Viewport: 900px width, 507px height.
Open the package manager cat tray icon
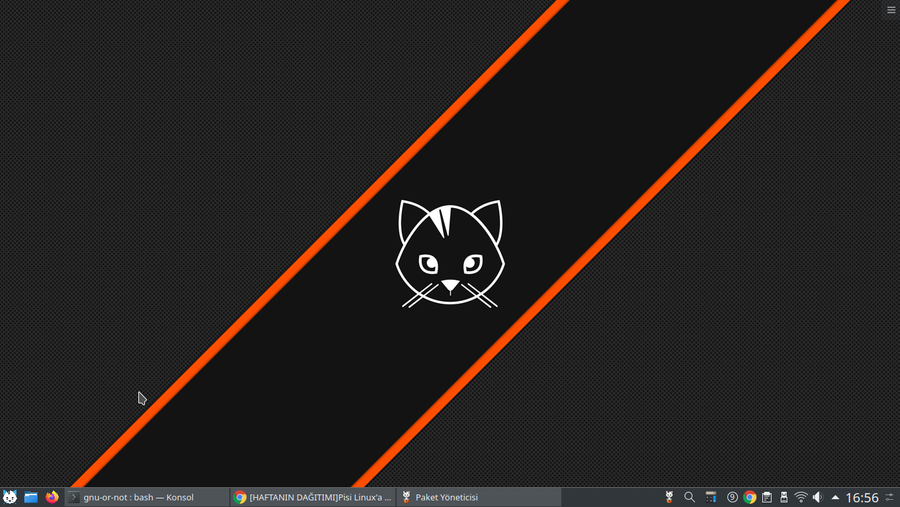click(x=669, y=497)
